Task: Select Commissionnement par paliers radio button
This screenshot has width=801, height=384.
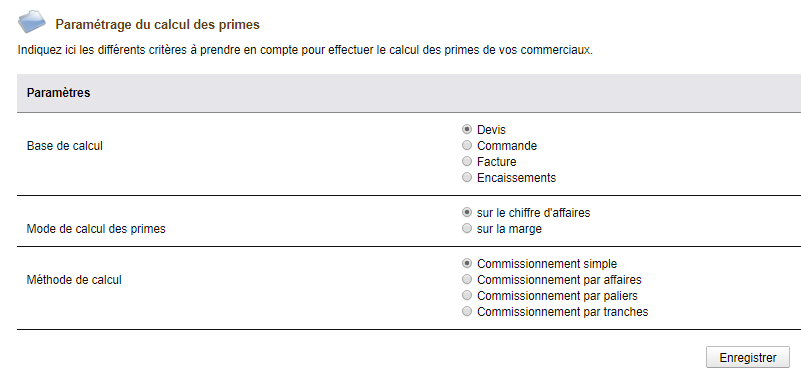Action: (466, 295)
